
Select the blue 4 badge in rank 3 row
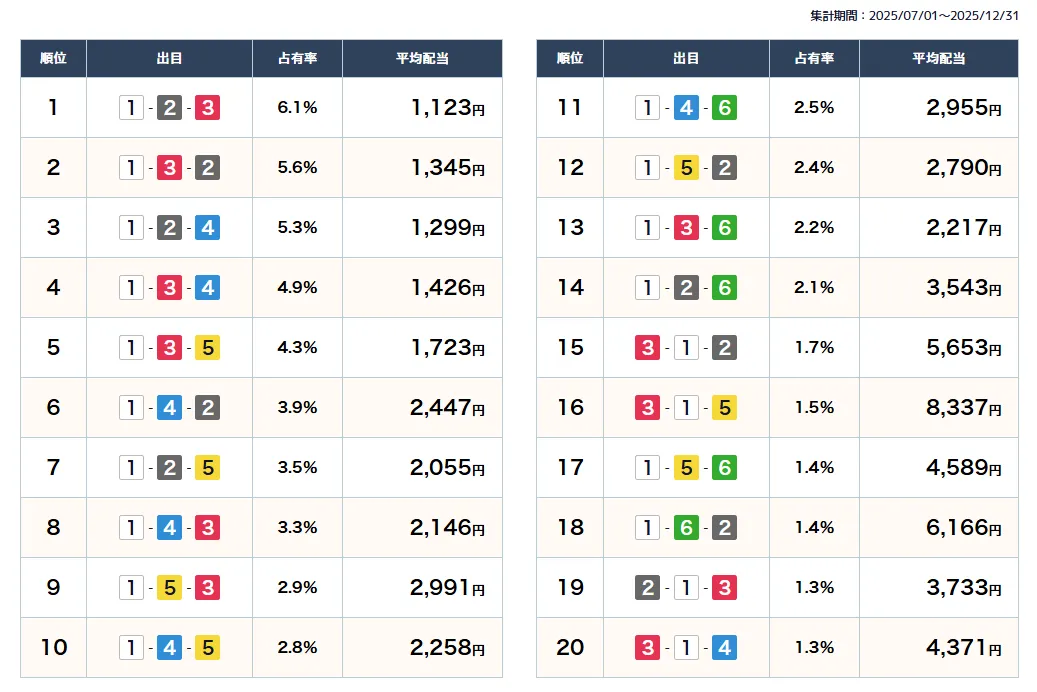pyautogui.click(x=207, y=228)
